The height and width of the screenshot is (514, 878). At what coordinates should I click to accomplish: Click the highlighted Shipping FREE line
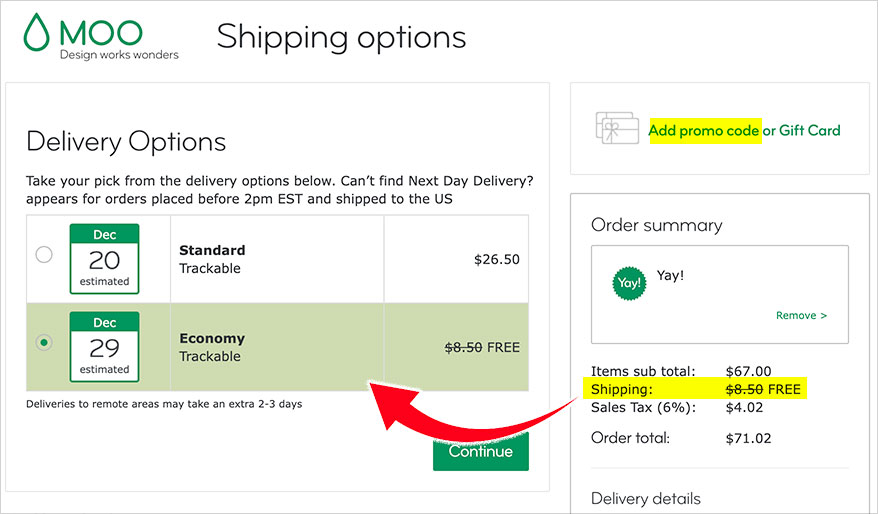click(x=694, y=389)
